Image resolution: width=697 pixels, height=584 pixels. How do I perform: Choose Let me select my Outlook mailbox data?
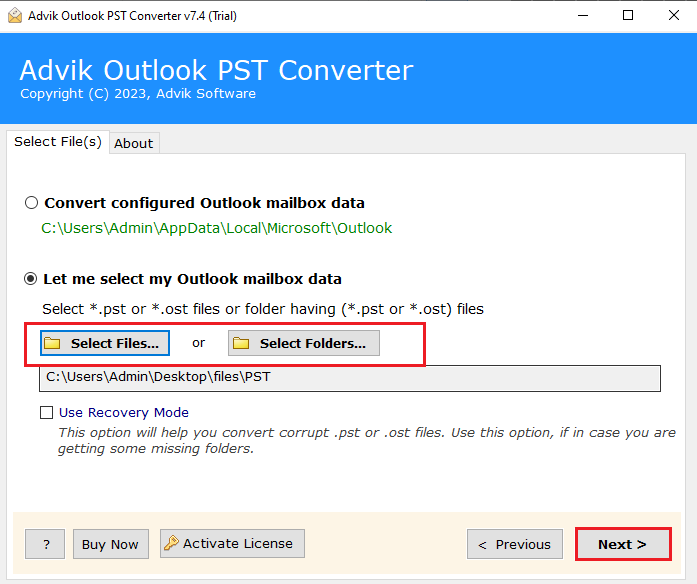[x=32, y=279]
